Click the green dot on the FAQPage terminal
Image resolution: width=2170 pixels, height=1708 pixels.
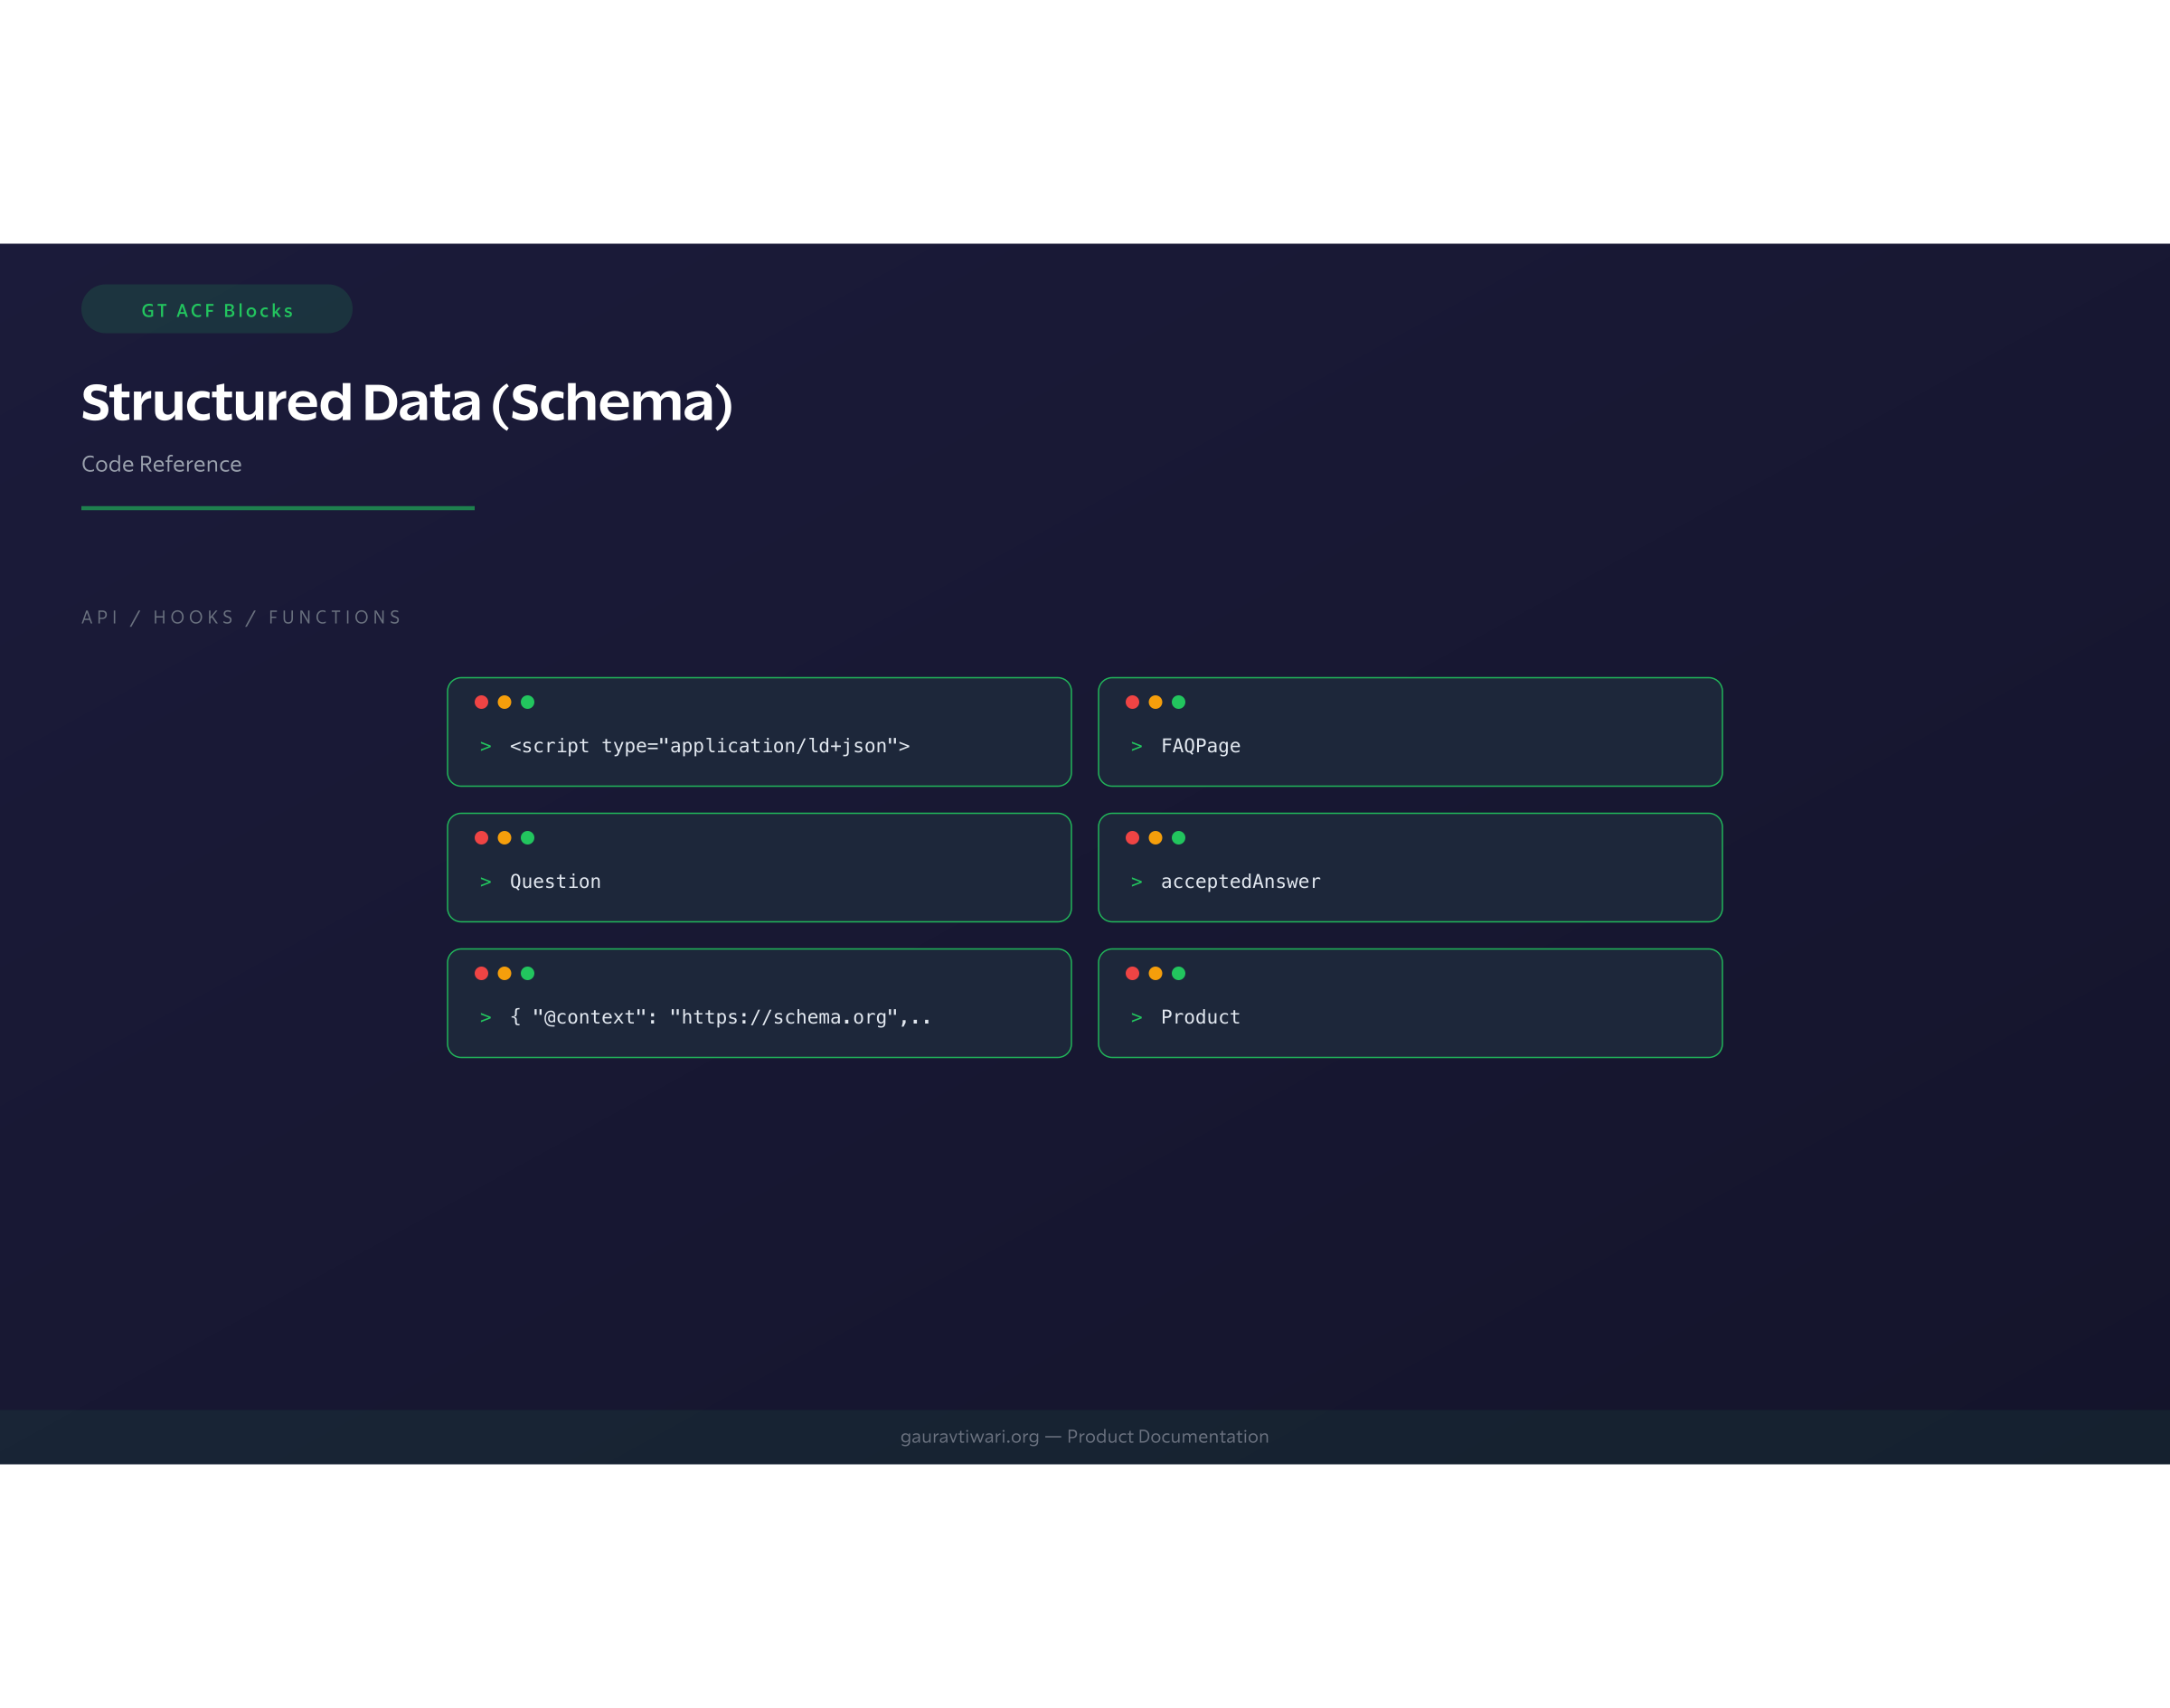click(x=1179, y=701)
